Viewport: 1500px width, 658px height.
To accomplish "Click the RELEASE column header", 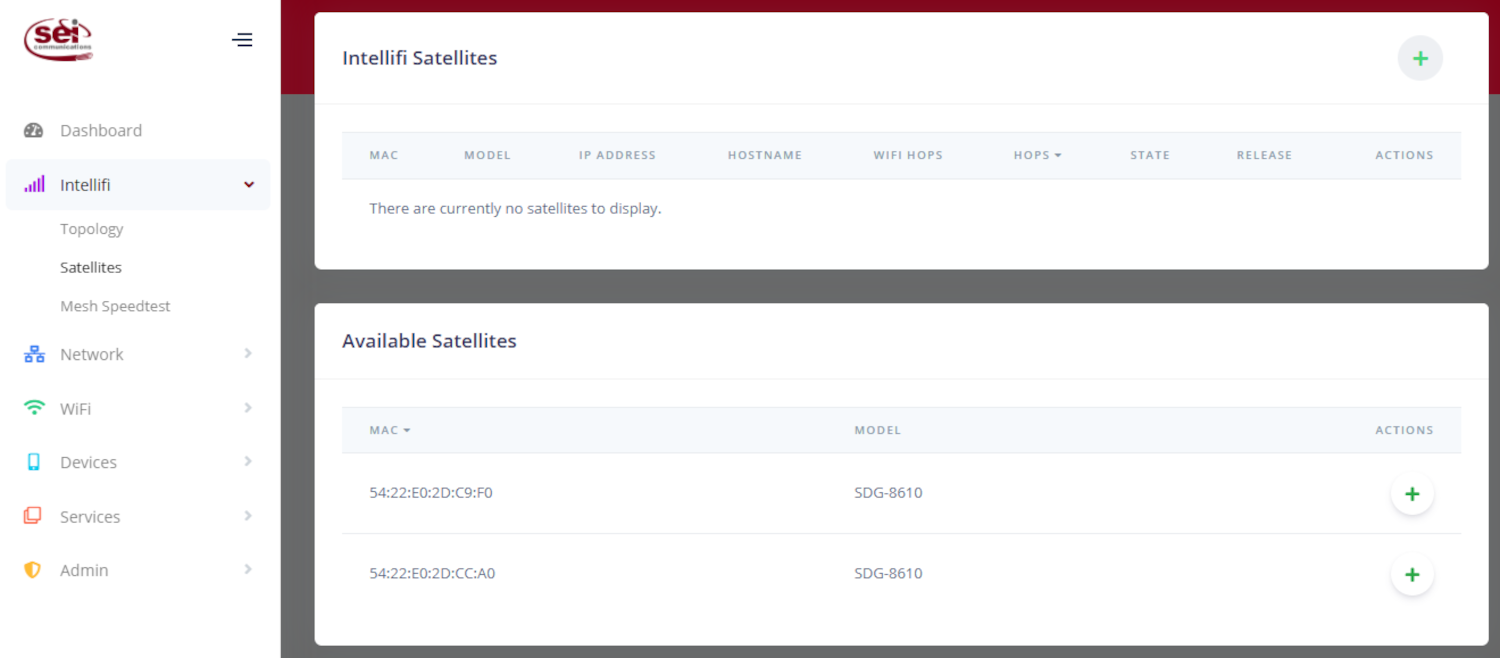I will click(x=1264, y=155).
